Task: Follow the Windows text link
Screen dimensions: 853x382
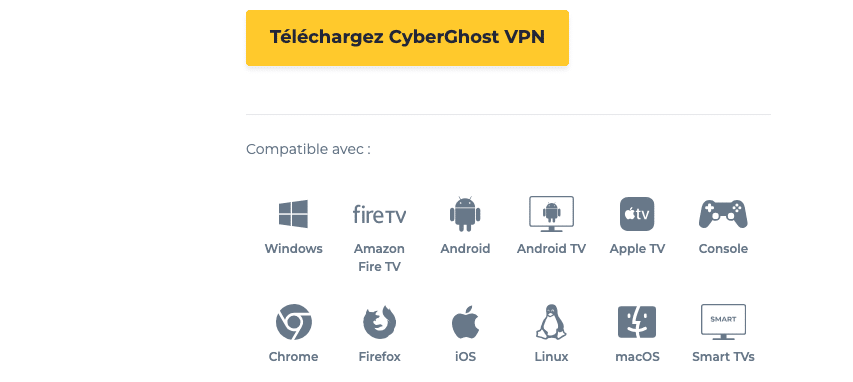Action: tap(293, 249)
